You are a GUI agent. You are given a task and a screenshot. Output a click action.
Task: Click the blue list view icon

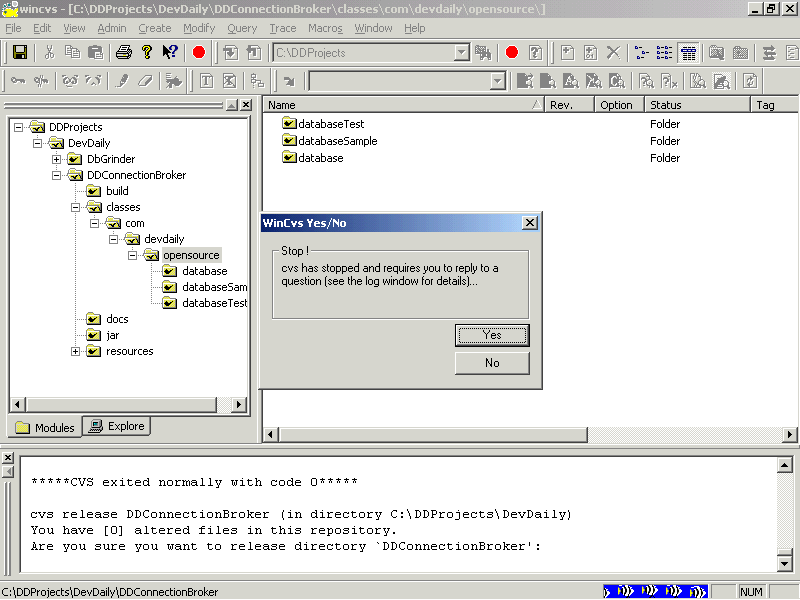[x=664, y=53]
